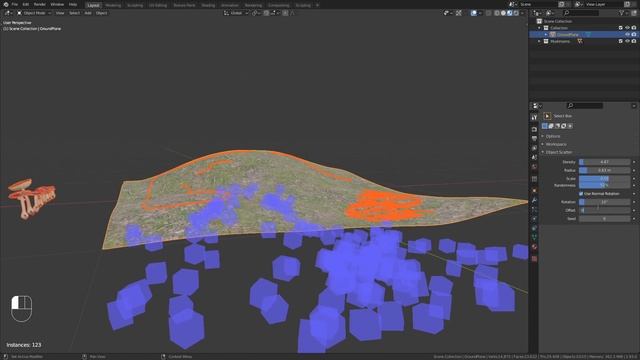The width and height of the screenshot is (640, 360).
Task: Choose Extend selection mode icon
Action: pos(551,126)
